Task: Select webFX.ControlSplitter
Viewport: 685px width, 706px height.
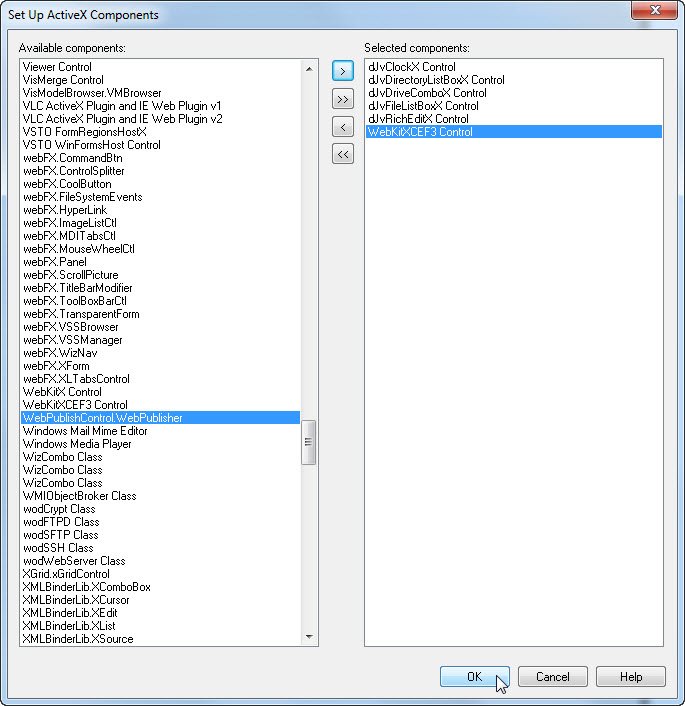Action: point(160,171)
